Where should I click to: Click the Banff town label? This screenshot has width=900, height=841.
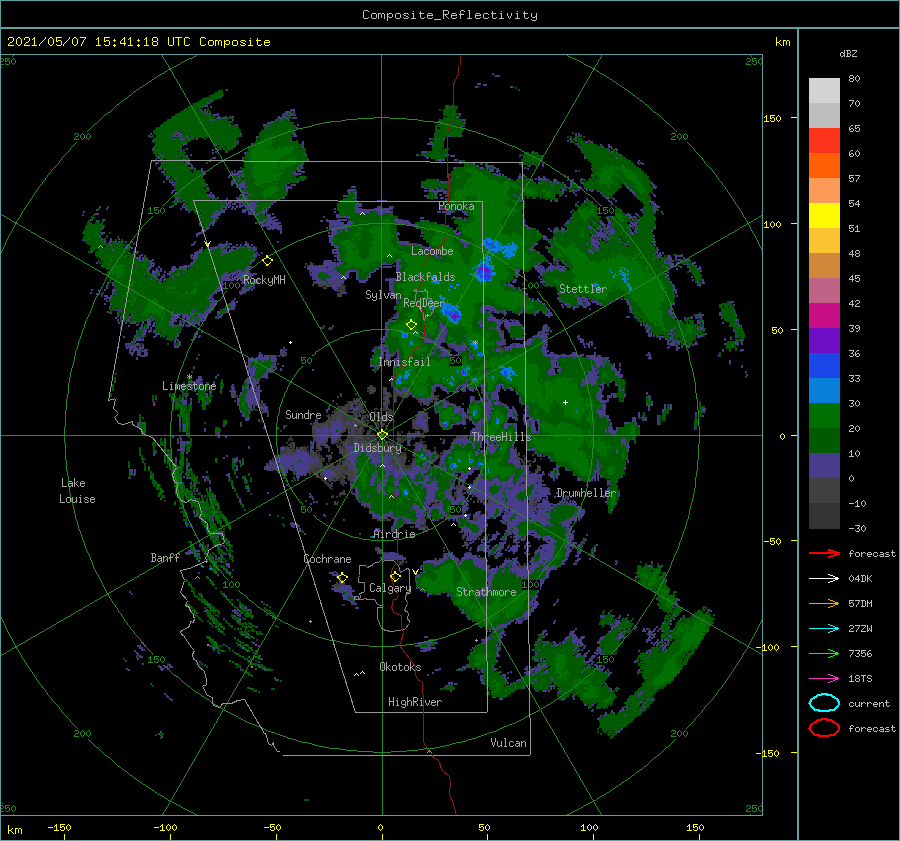coord(165,557)
